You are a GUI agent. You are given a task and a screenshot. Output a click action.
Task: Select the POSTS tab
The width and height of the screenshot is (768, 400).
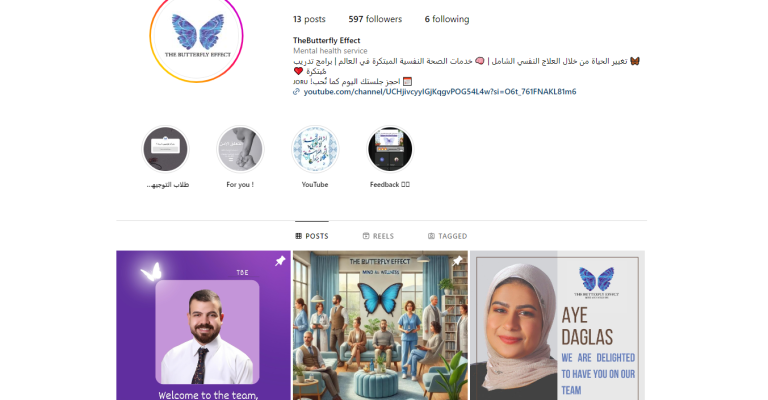point(312,236)
